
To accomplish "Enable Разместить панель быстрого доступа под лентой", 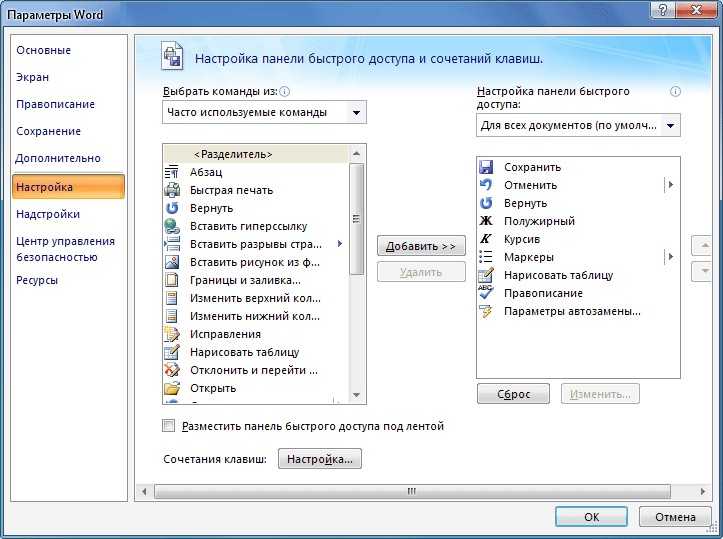I will coord(169,425).
